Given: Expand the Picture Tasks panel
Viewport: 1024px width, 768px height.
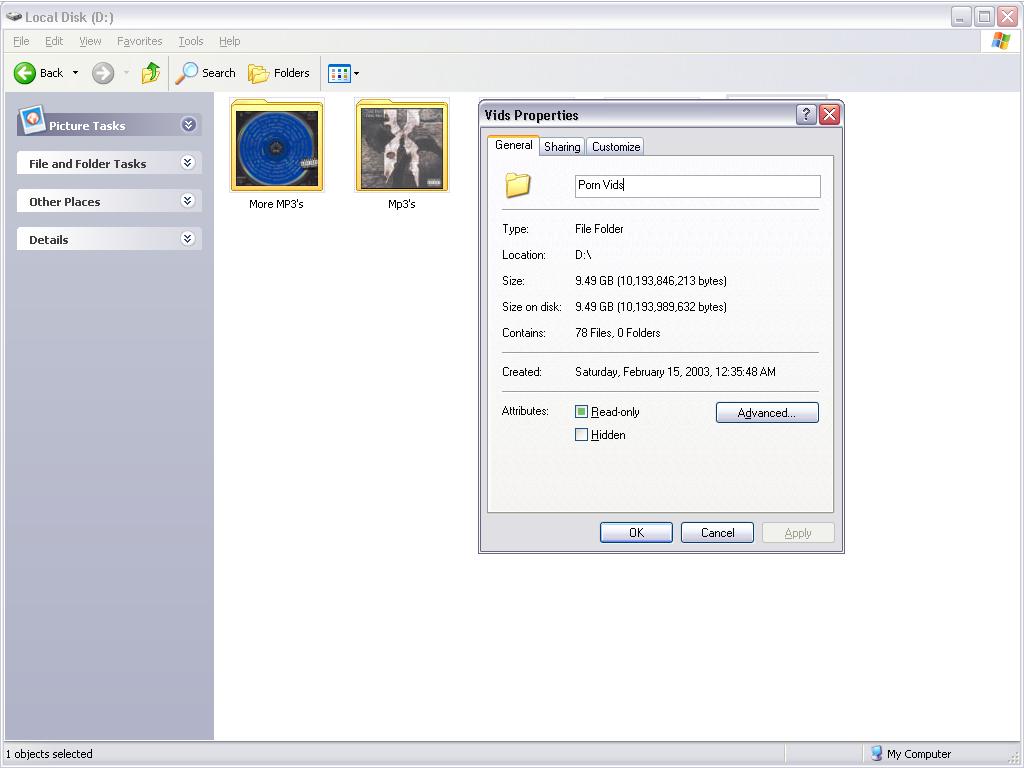Looking at the screenshot, I should point(188,125).
